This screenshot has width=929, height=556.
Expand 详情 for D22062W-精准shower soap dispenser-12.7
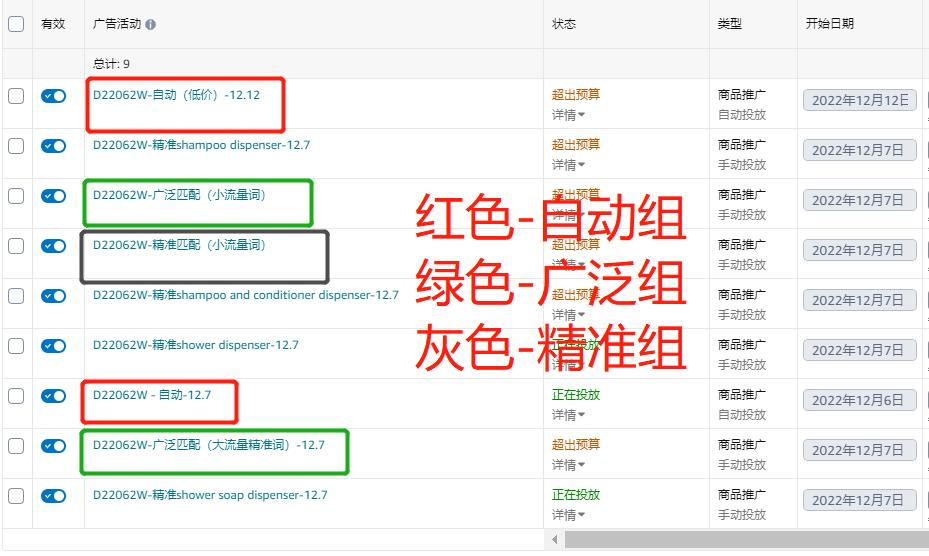click(569, 515)
